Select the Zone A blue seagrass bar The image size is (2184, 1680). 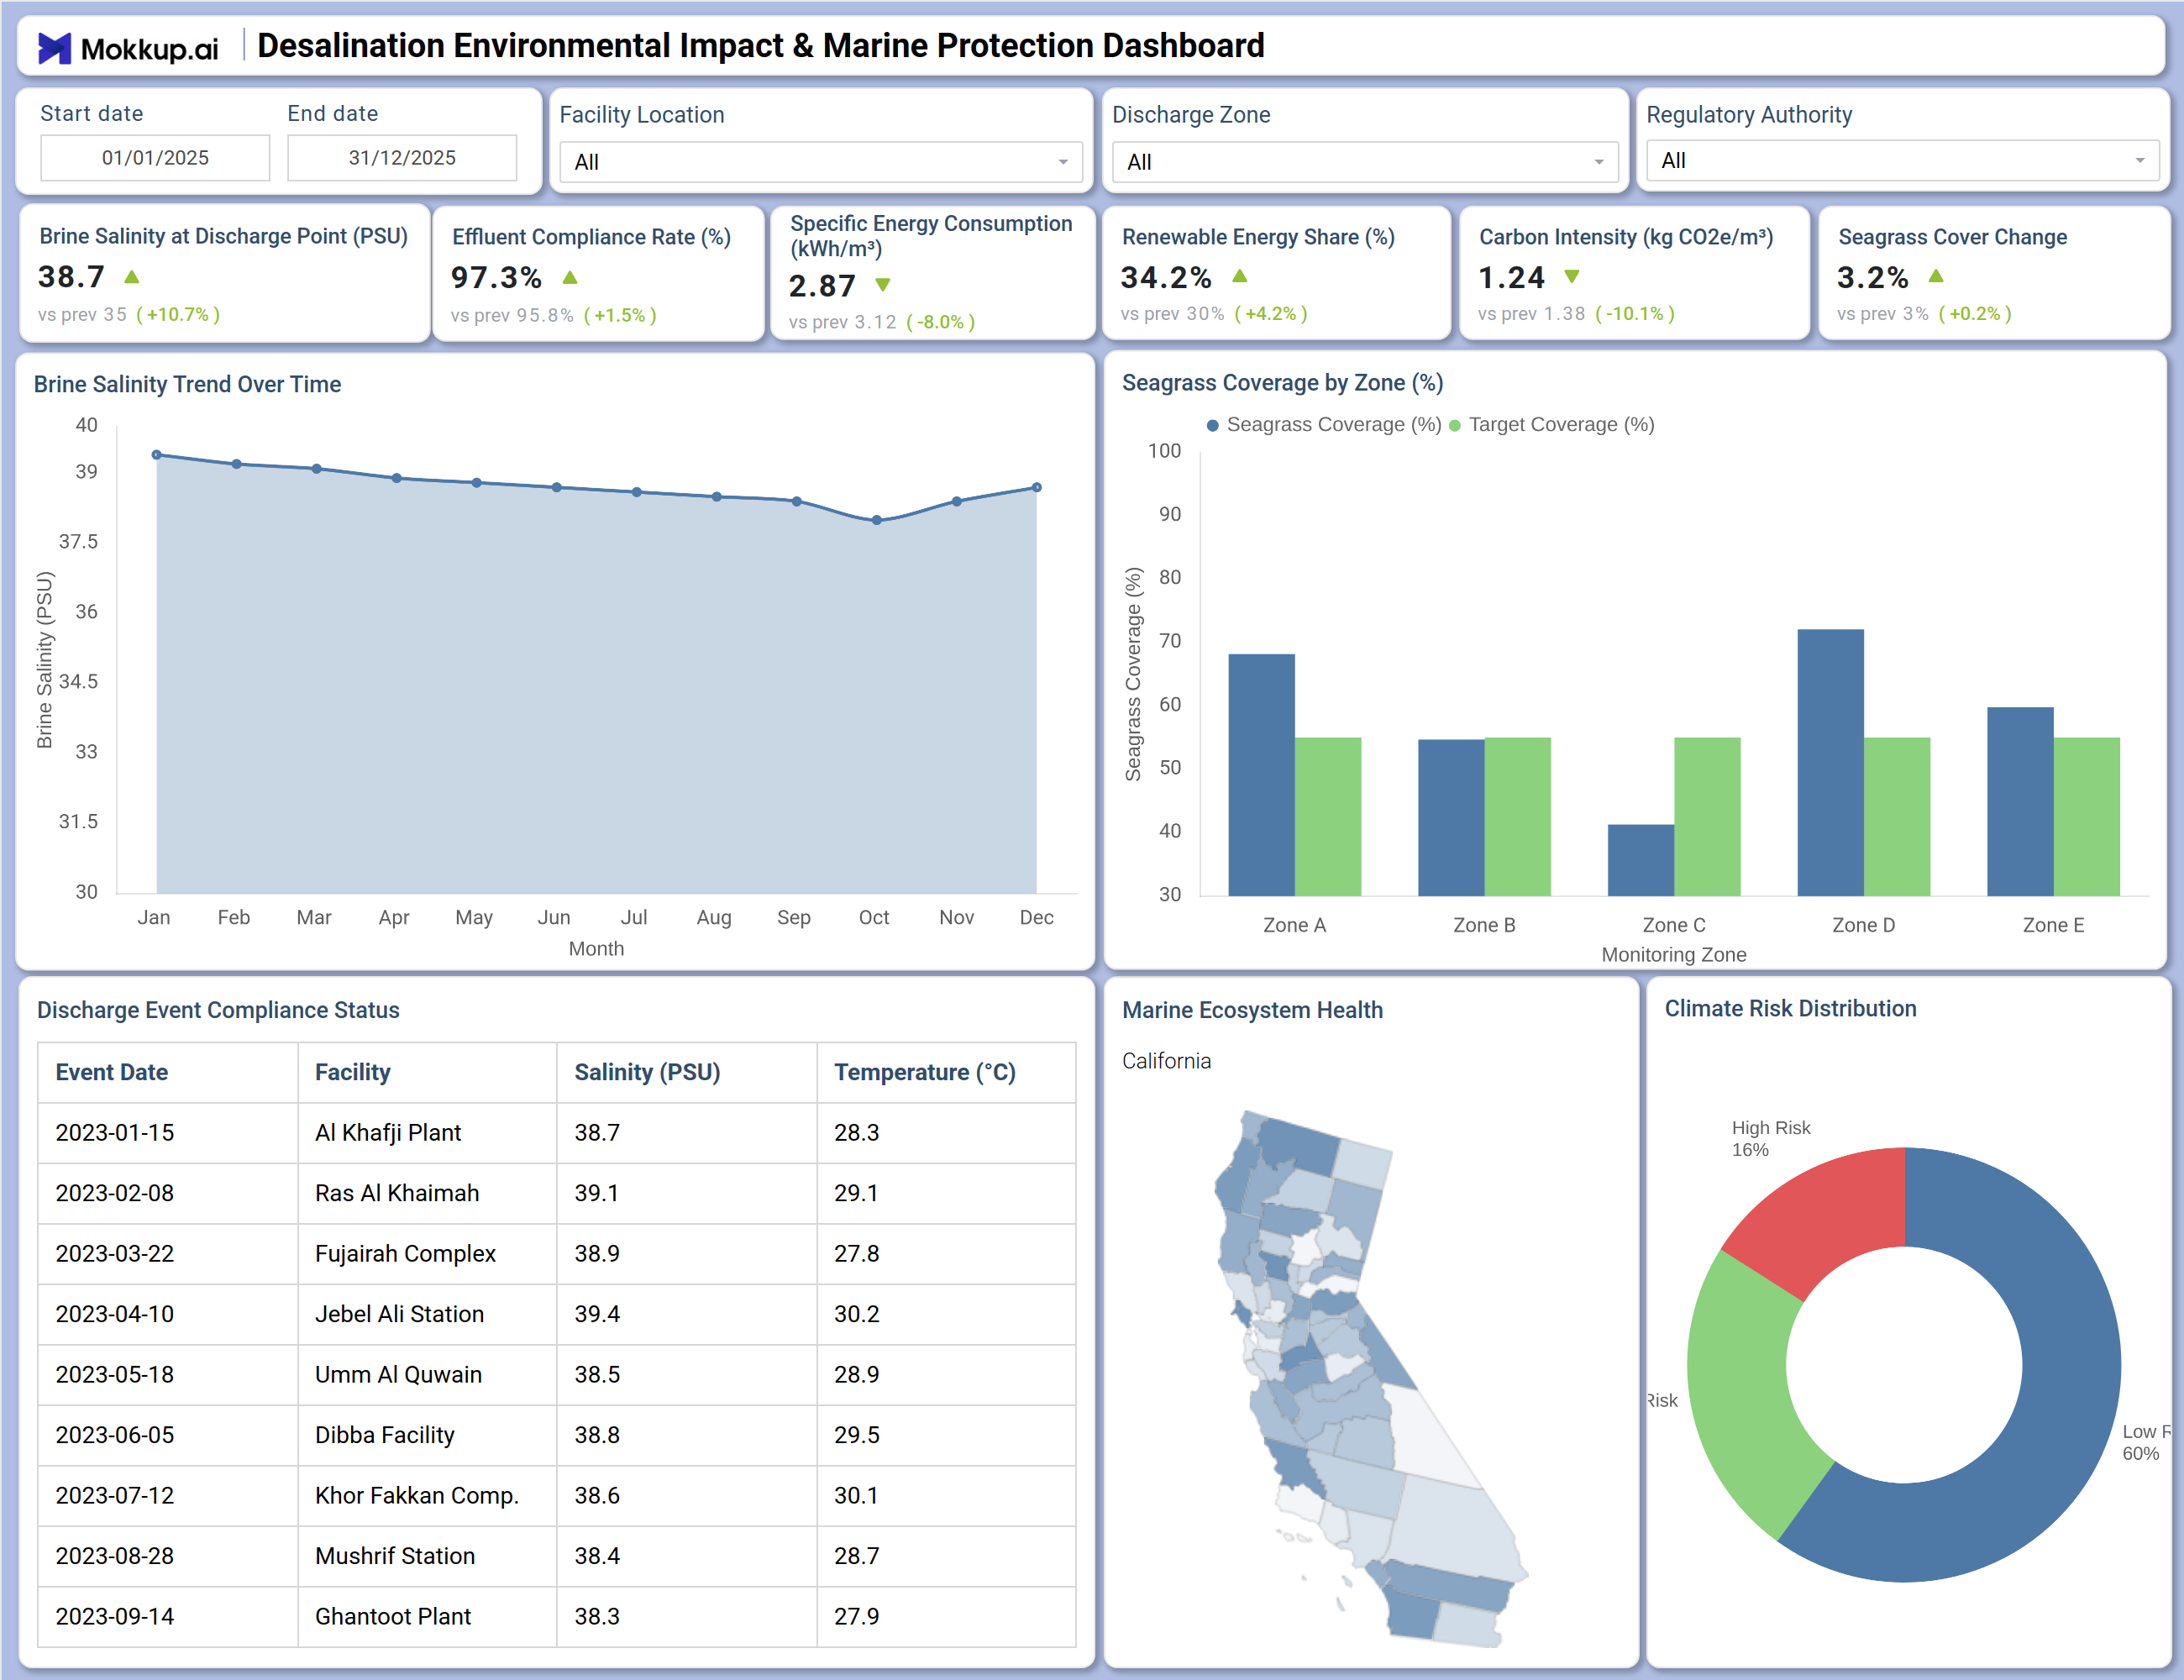(x=1261, y=775)
